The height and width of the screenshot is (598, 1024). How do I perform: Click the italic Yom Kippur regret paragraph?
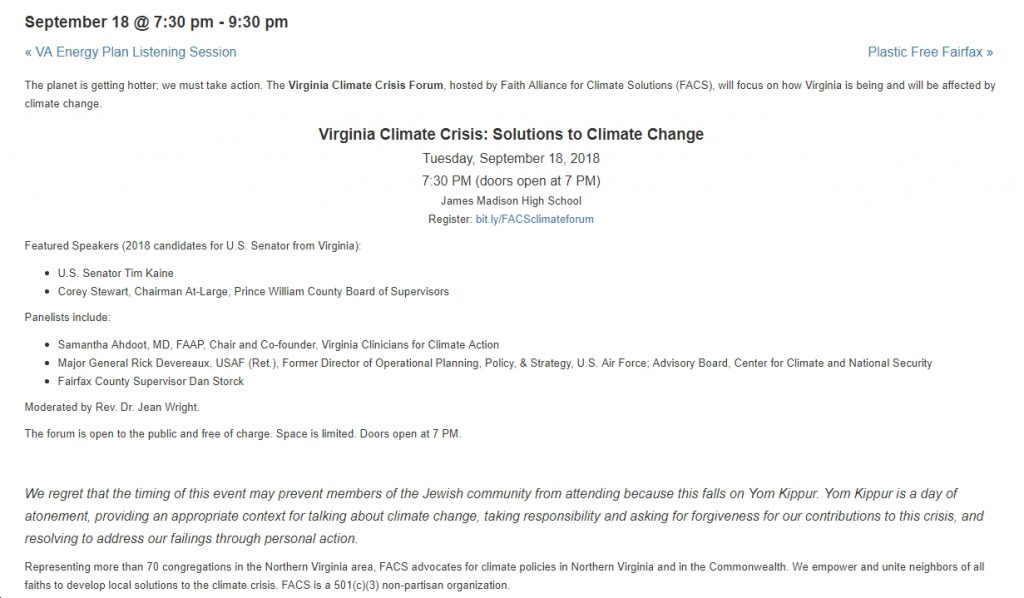tap(504, 516)
